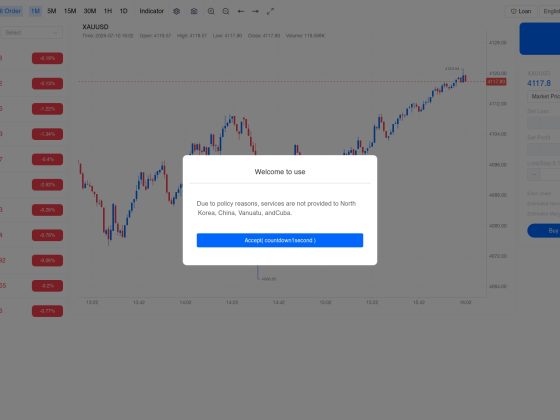The image size is (560, 420).
Task: Switch chart to 1D timeframe
Action: [123, 11]
